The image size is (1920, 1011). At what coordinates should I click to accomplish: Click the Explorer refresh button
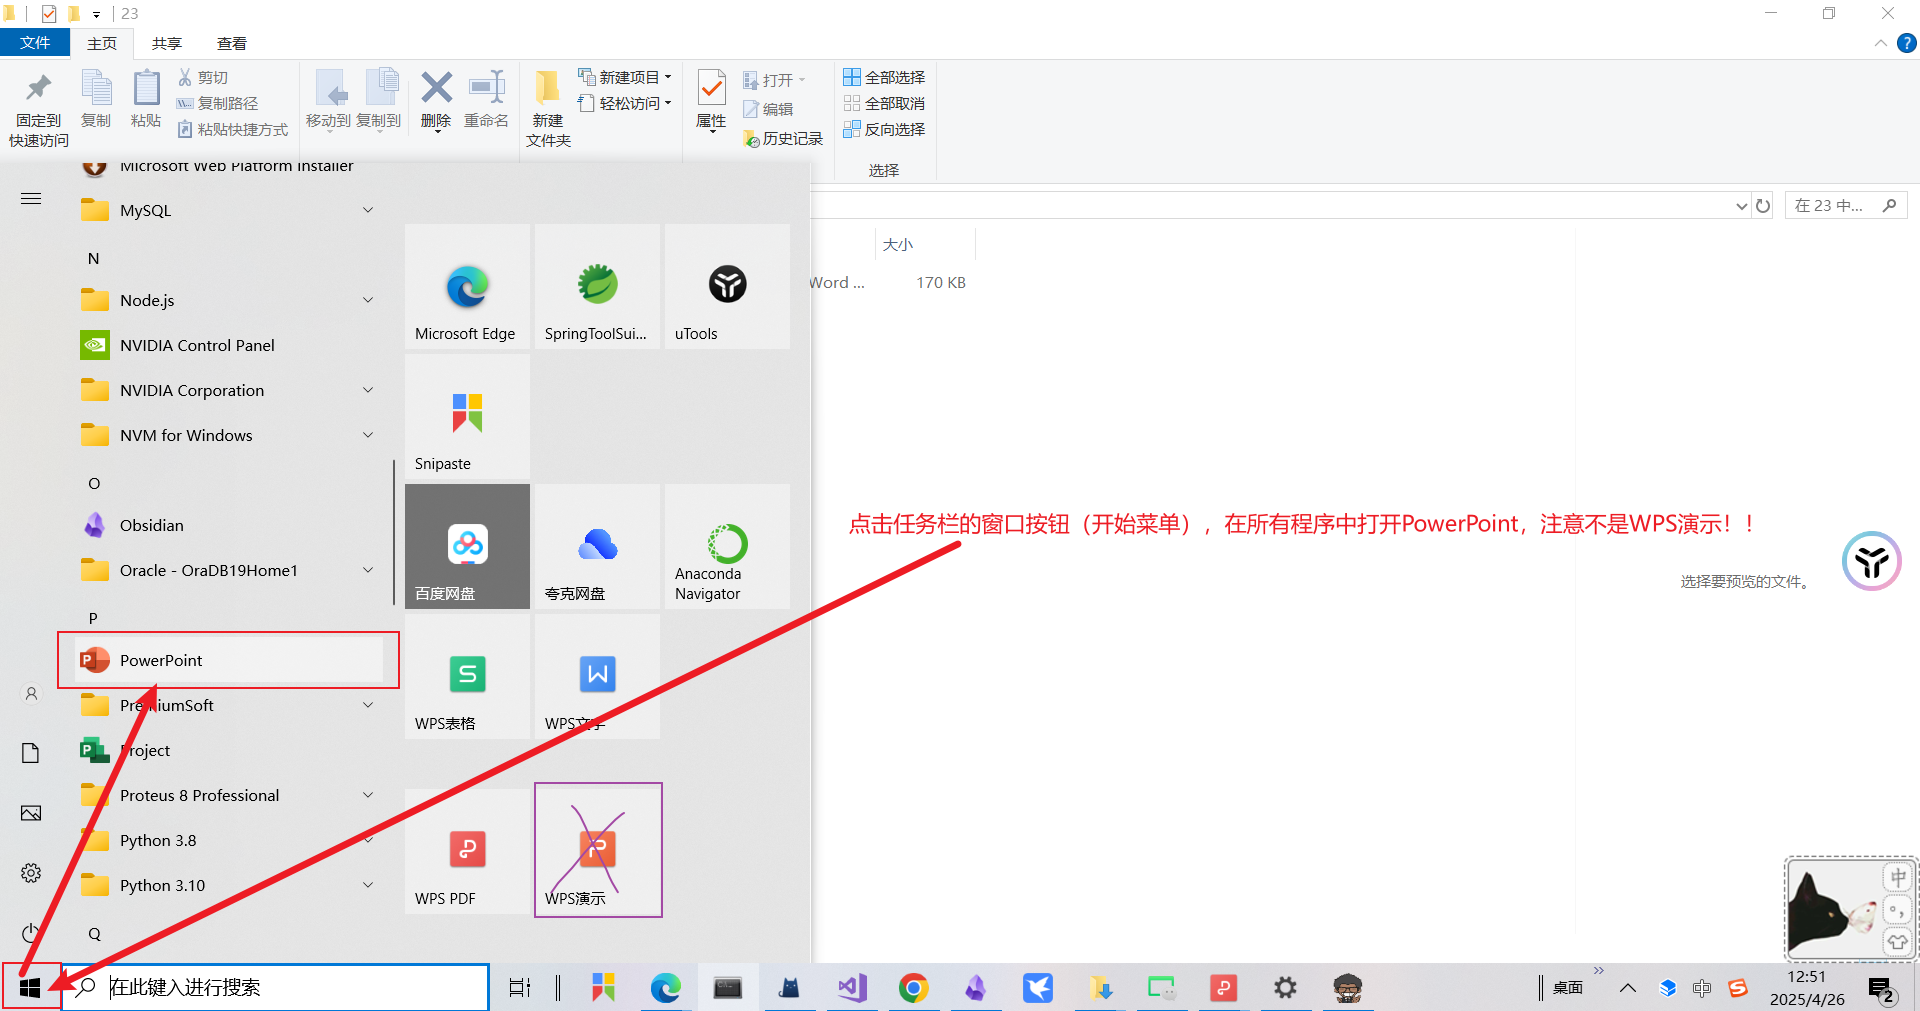coord(1763,206)
